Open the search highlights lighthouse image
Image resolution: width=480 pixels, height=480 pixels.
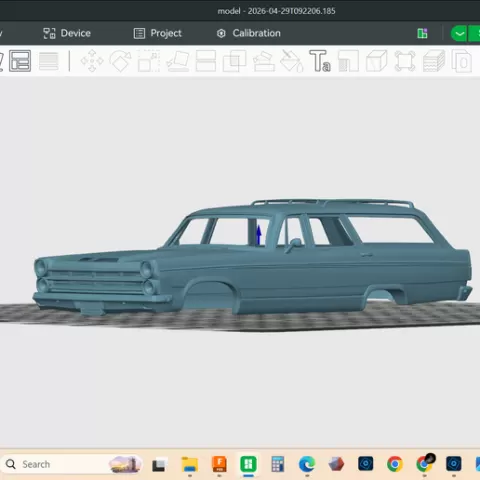point(125,464)
